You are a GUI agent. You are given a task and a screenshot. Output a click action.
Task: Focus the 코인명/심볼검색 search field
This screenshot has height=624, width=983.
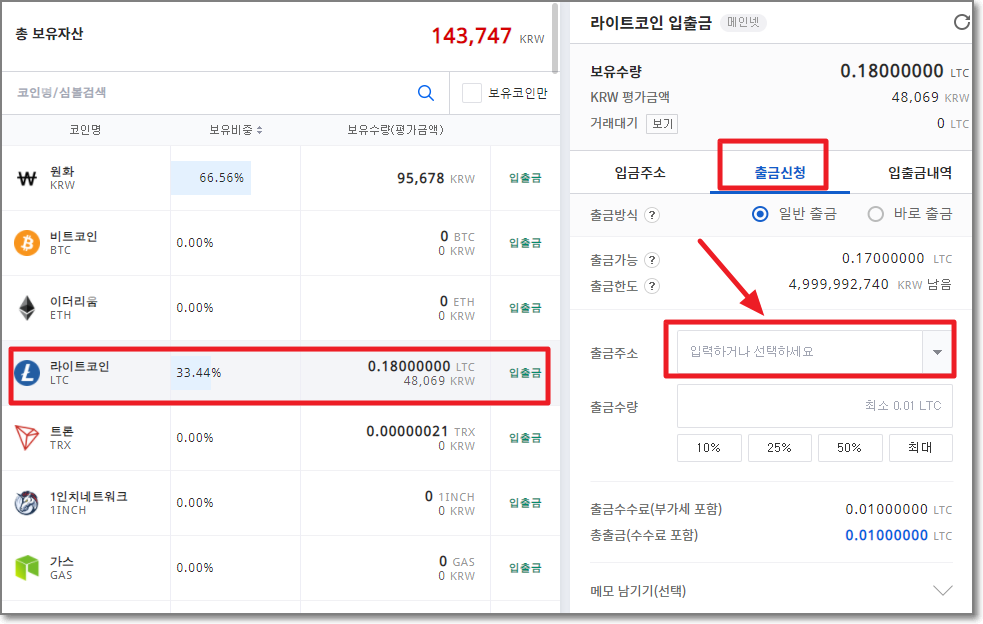tap(213, 93)
